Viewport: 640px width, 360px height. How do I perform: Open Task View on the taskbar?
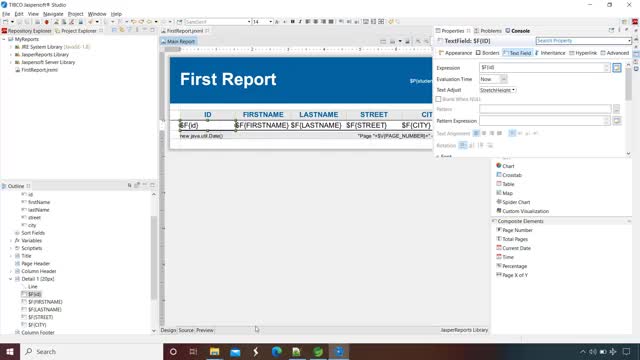point(193,351)
